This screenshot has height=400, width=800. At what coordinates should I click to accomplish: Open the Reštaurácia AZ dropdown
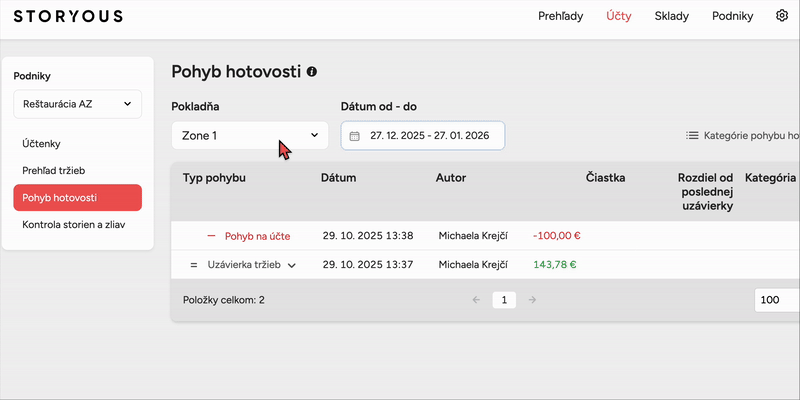[x=77, y=103]
